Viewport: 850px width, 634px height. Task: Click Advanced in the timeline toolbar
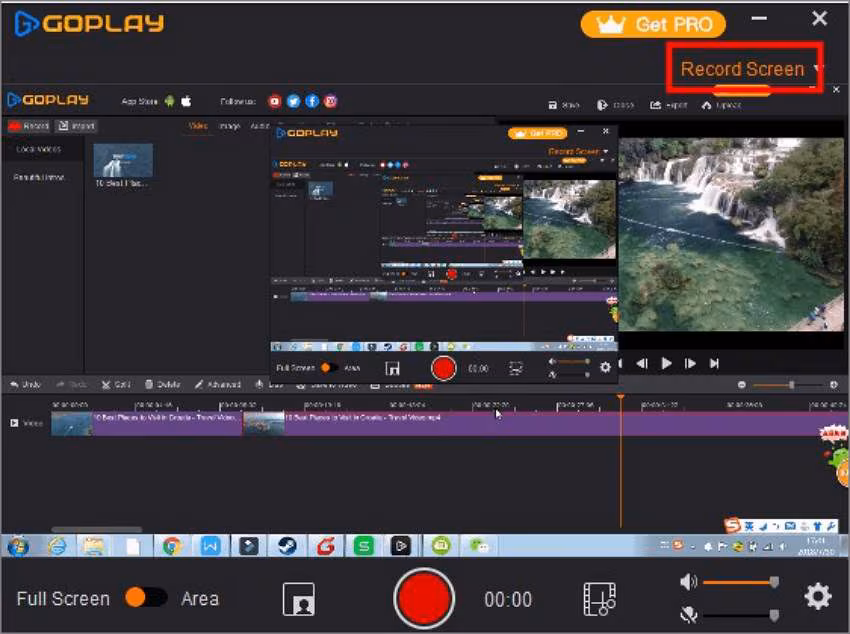(217, 385)
